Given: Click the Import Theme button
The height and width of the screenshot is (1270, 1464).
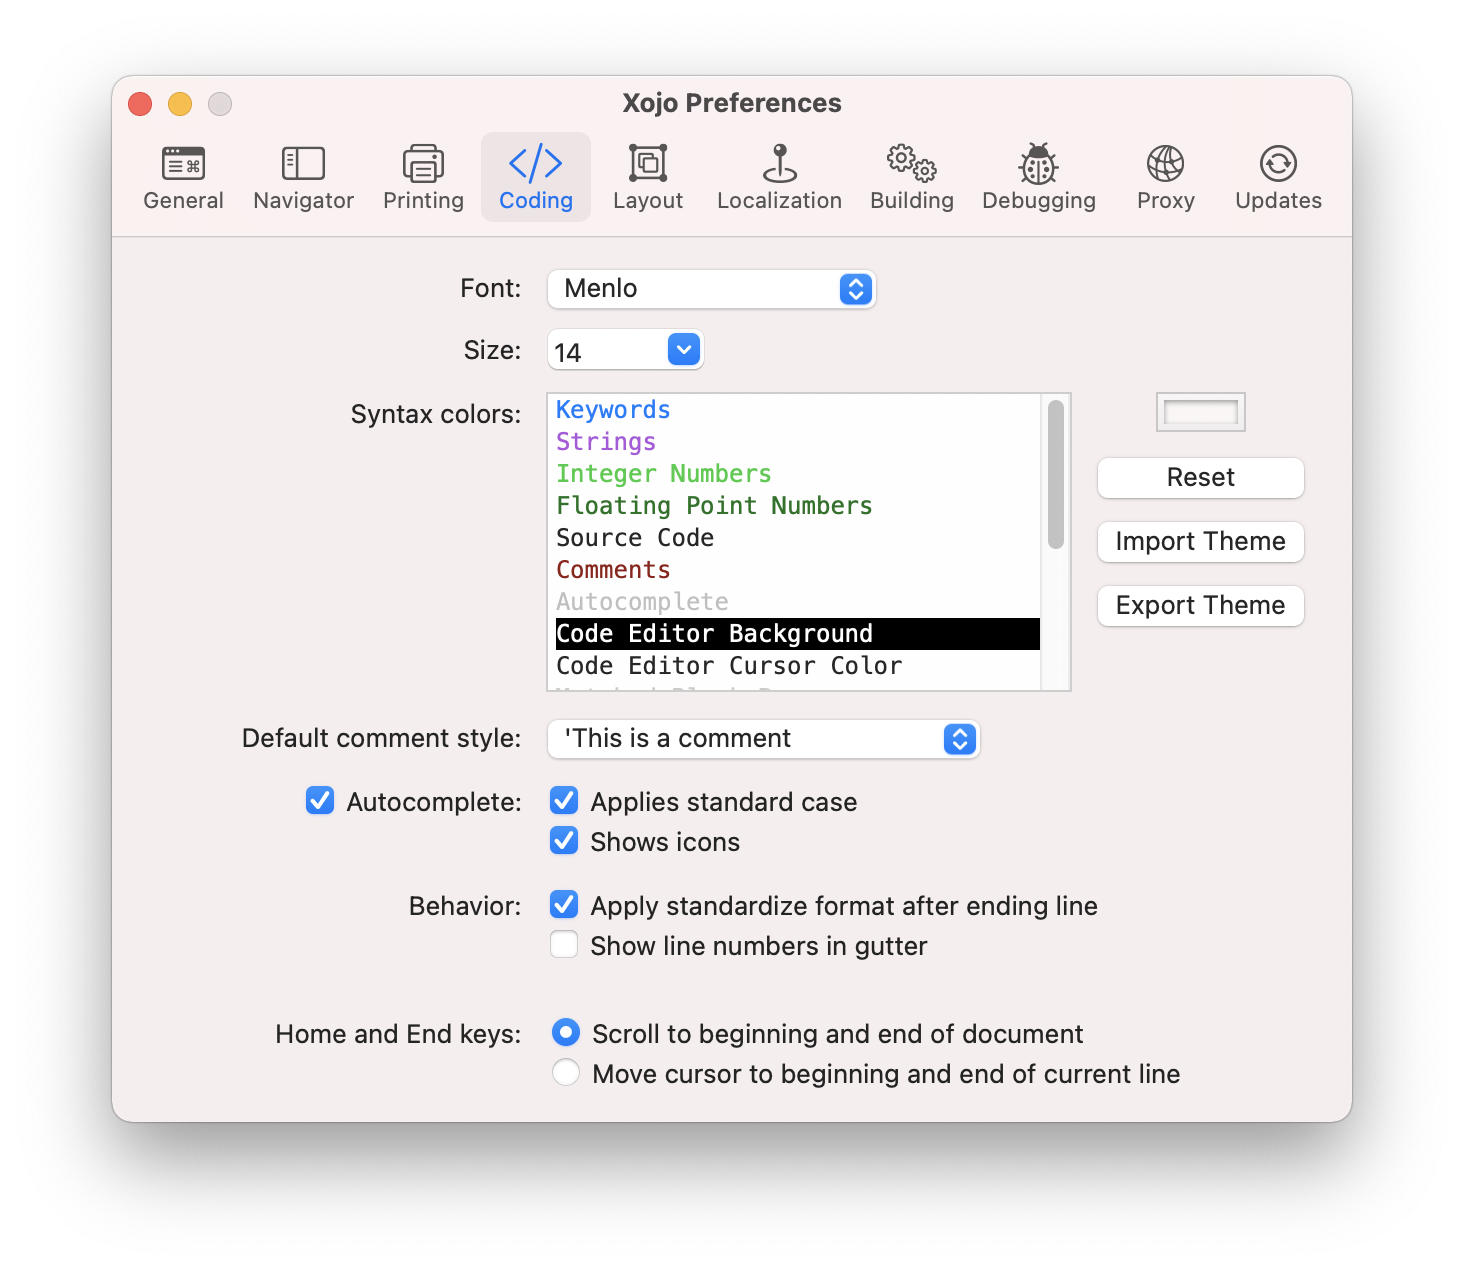Looking at the screenshot, I should pyautogui.click(x=1201, y=542).
